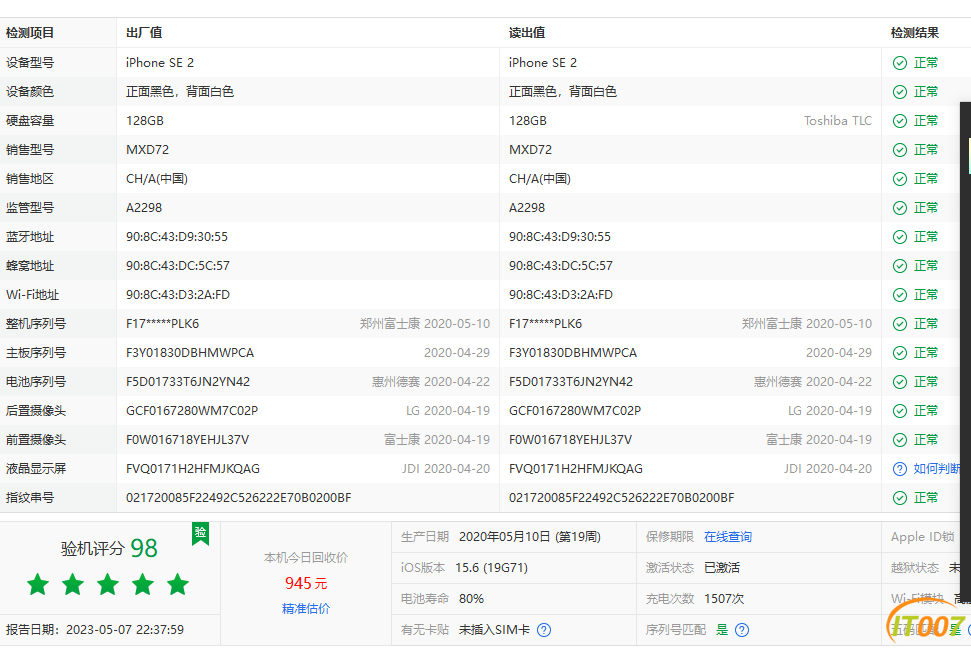Click the 电池寿命 80% value
971x649 pixels.
[471, 599]
